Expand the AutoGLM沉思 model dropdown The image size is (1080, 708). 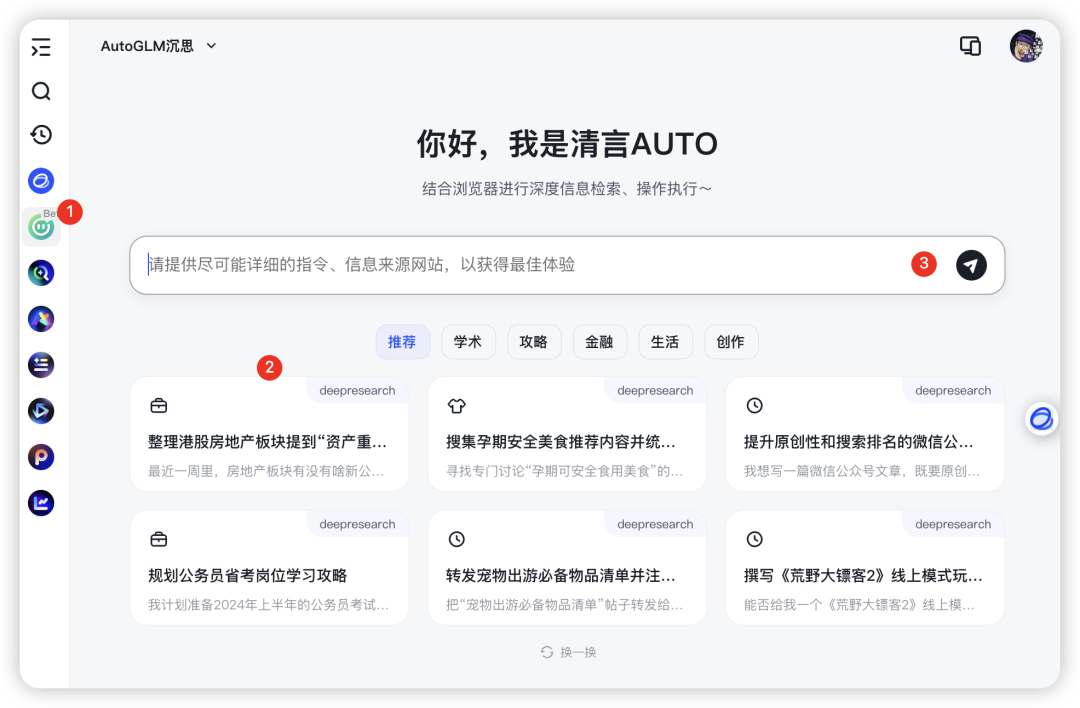pyautogui.click(x=159, y=45)
